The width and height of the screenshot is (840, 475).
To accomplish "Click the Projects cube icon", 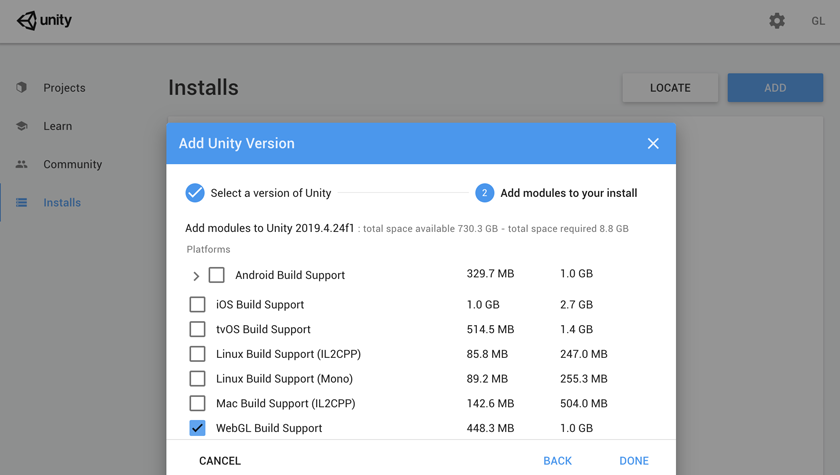I will click(21, 87).
